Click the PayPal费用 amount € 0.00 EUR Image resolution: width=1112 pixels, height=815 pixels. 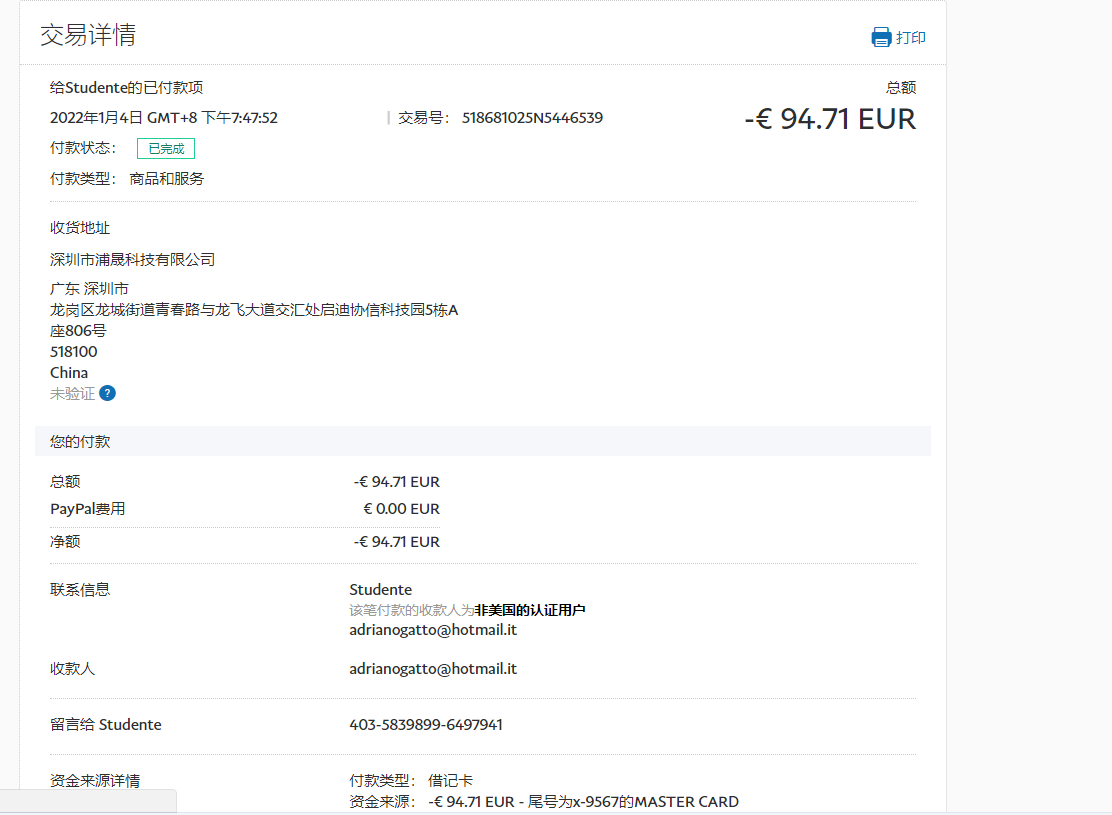tap(401, 509)
